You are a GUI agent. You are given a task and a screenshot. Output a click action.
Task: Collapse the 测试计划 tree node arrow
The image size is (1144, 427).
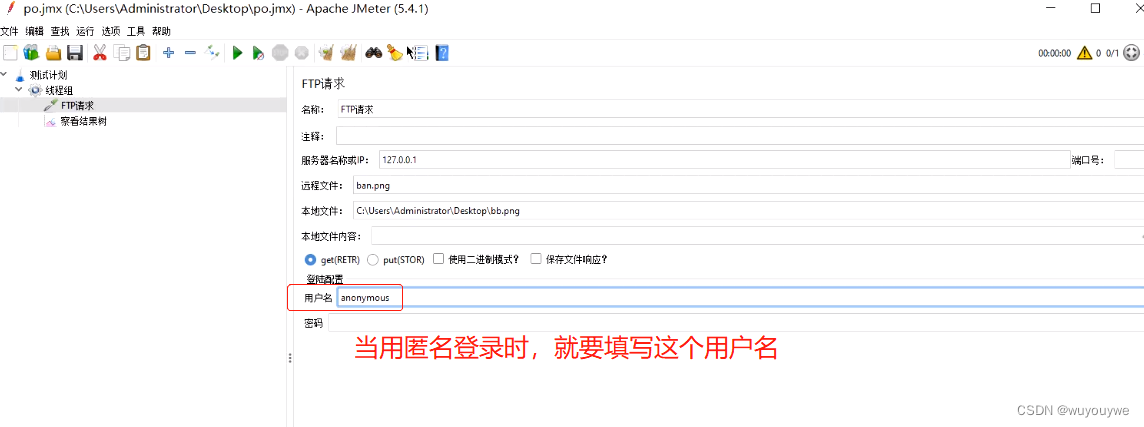pyautogui.click(x=4, y=74)
